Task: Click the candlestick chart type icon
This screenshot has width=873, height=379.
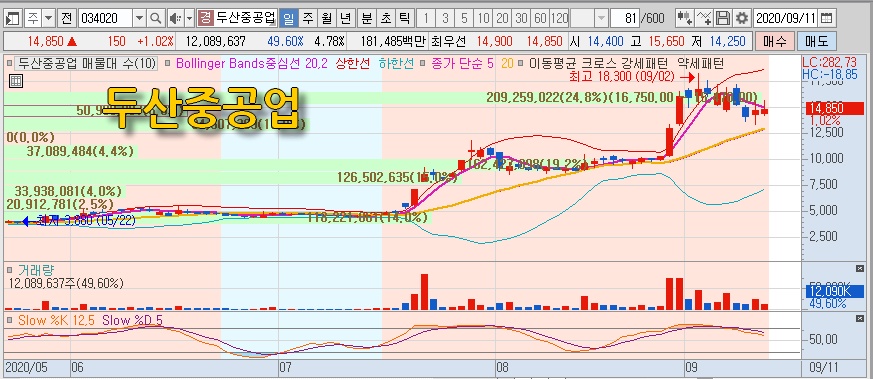Action: [684, 18]
